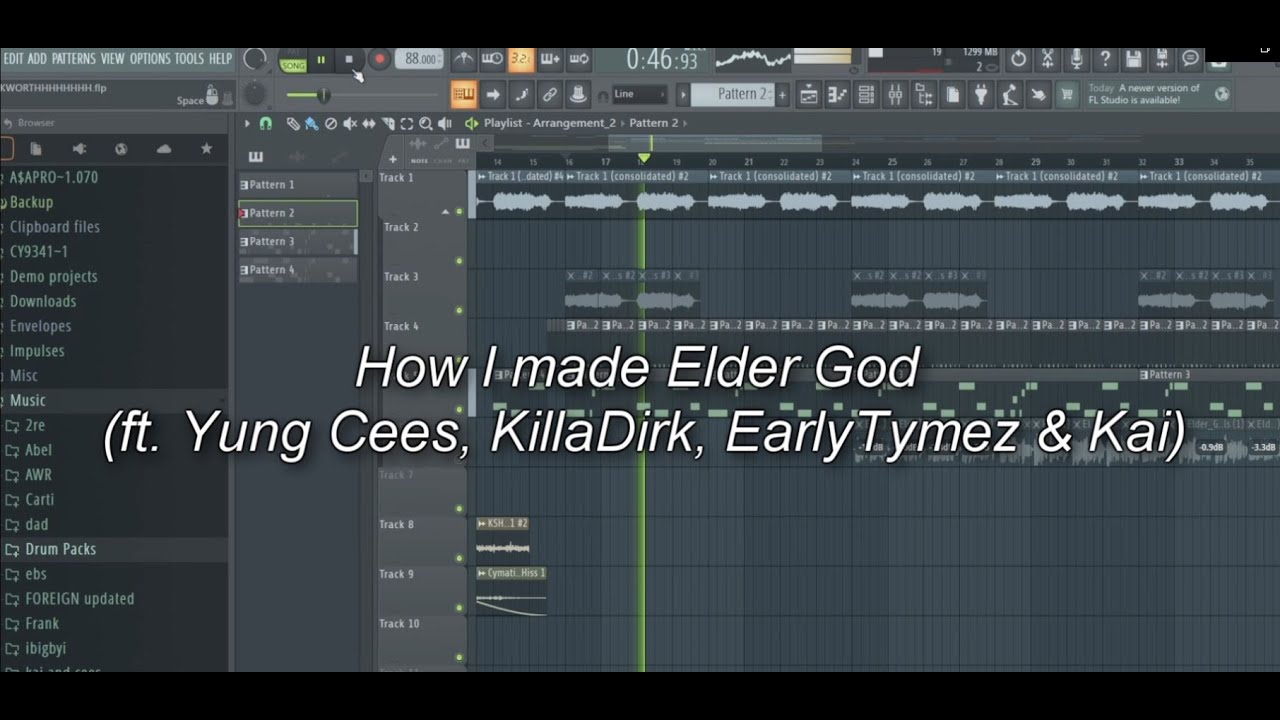Screen dimensions: 1280x720
Task: Add a new pattern with plus button
Action: pos(782,94)
